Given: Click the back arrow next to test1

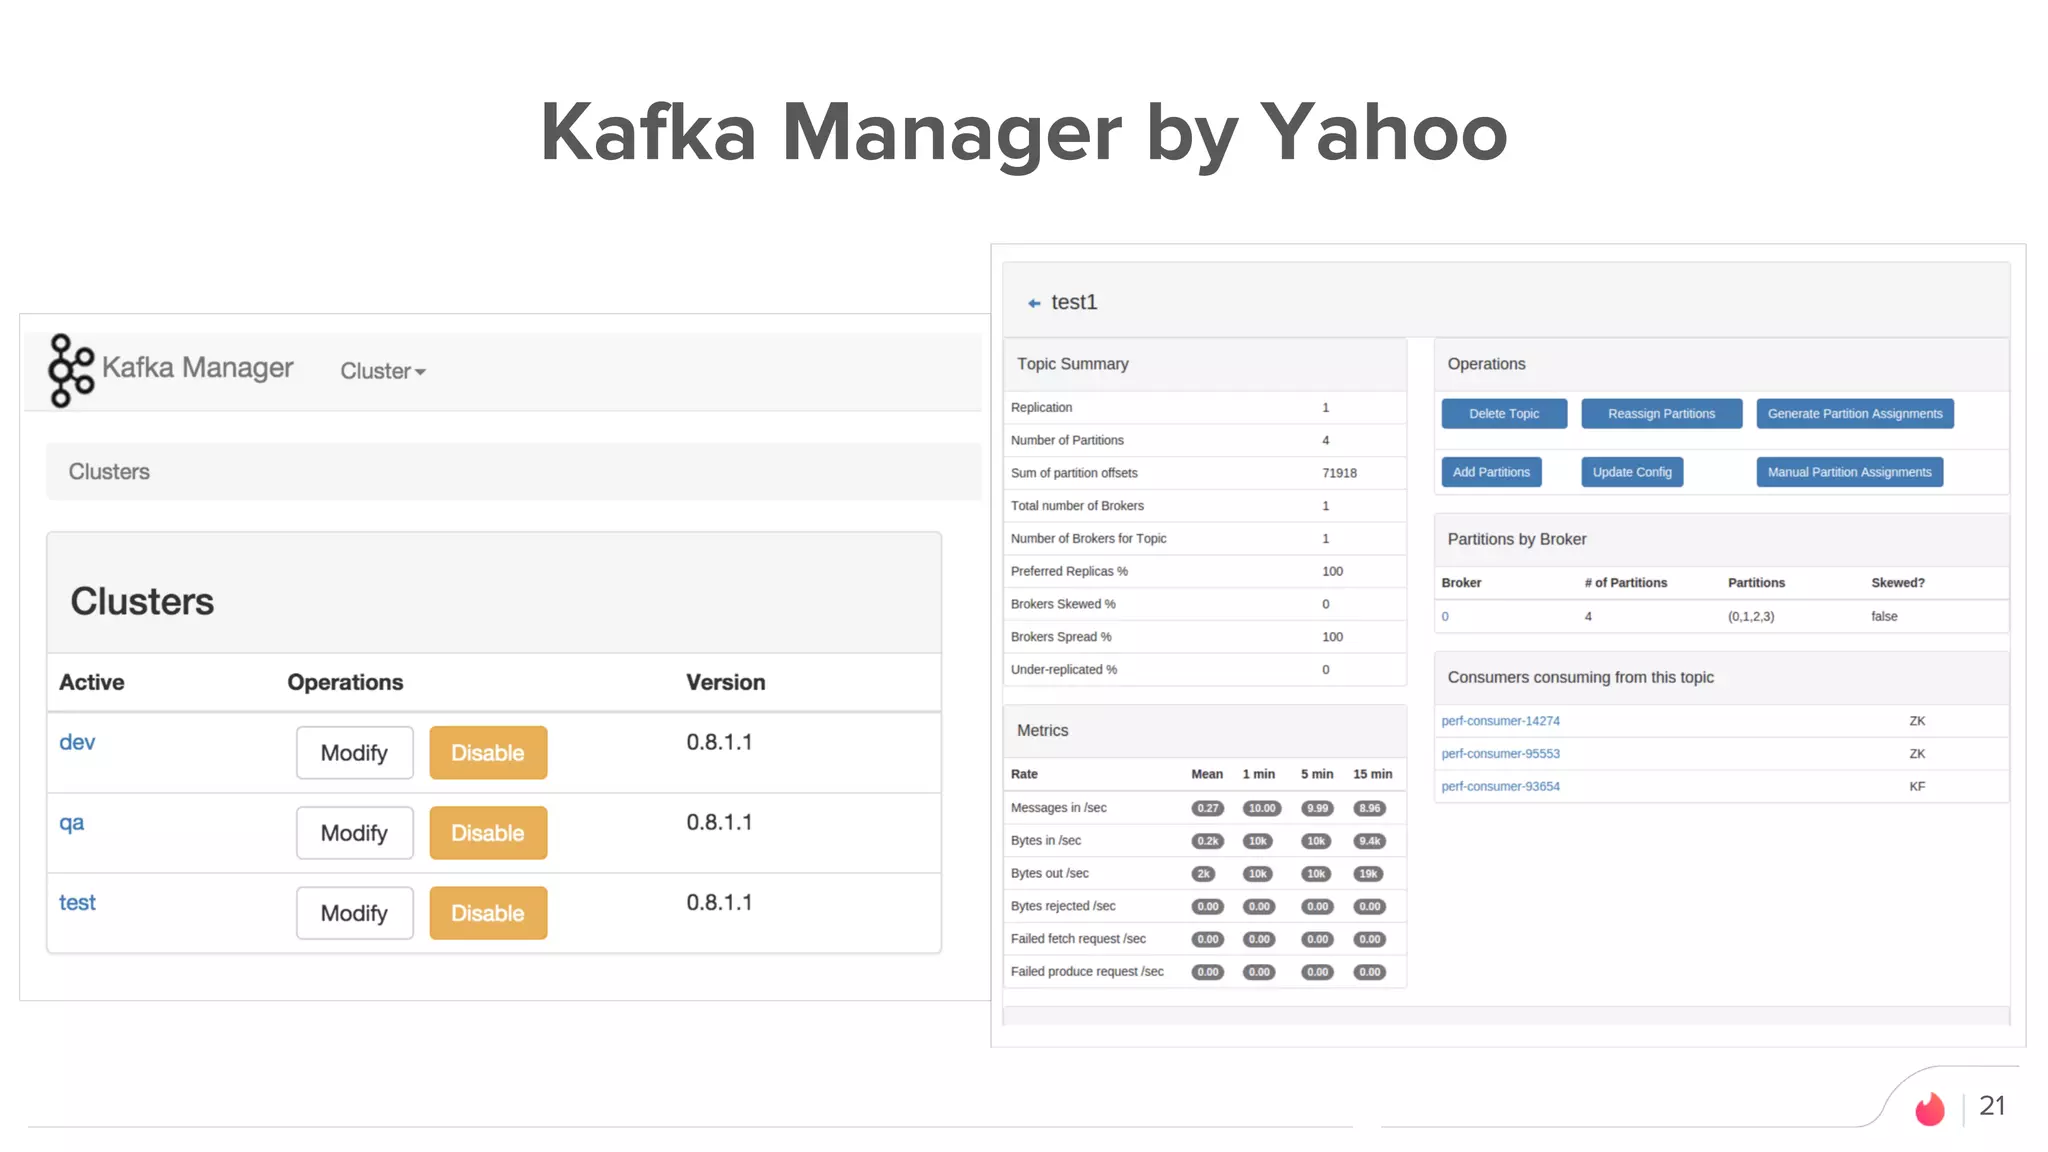Looking at the screenshot, I should click(x=1034, y=303).
